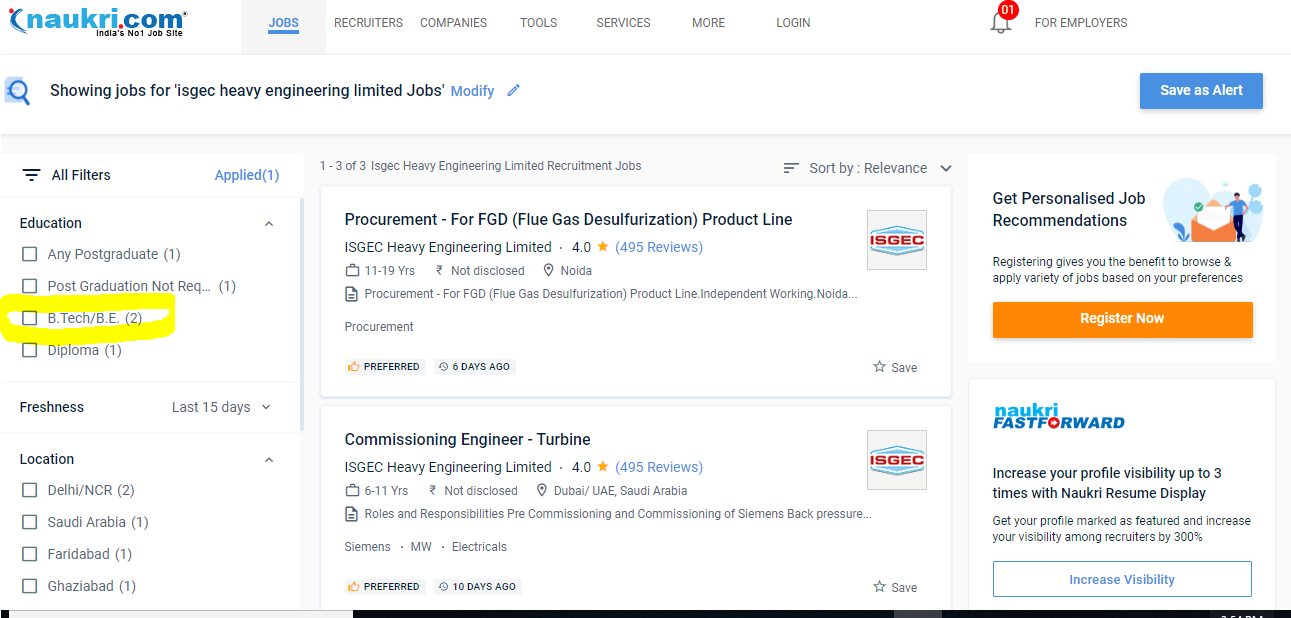The height and width of the screenshot is (618, 1291).
Task: Click Save as Alert button
Action: [1201, 90]
